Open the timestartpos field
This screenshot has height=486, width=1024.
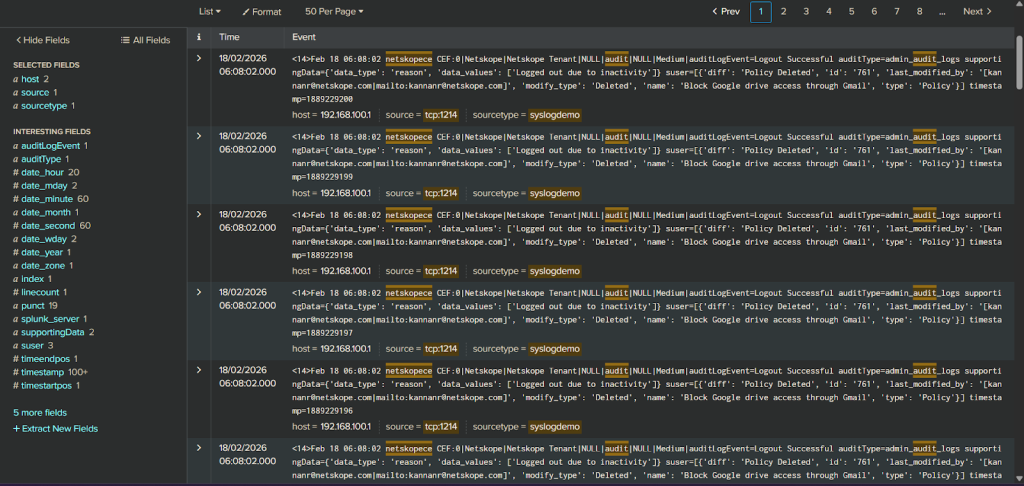(x=46, y=385)
